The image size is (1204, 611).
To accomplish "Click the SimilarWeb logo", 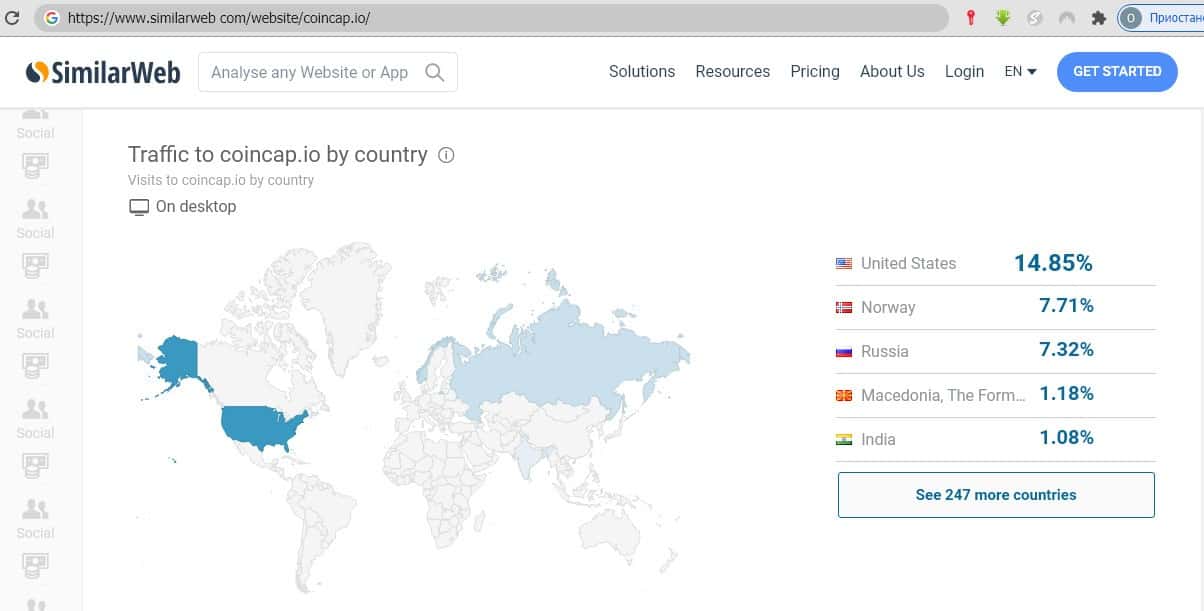I will click(x=103, y=72).
